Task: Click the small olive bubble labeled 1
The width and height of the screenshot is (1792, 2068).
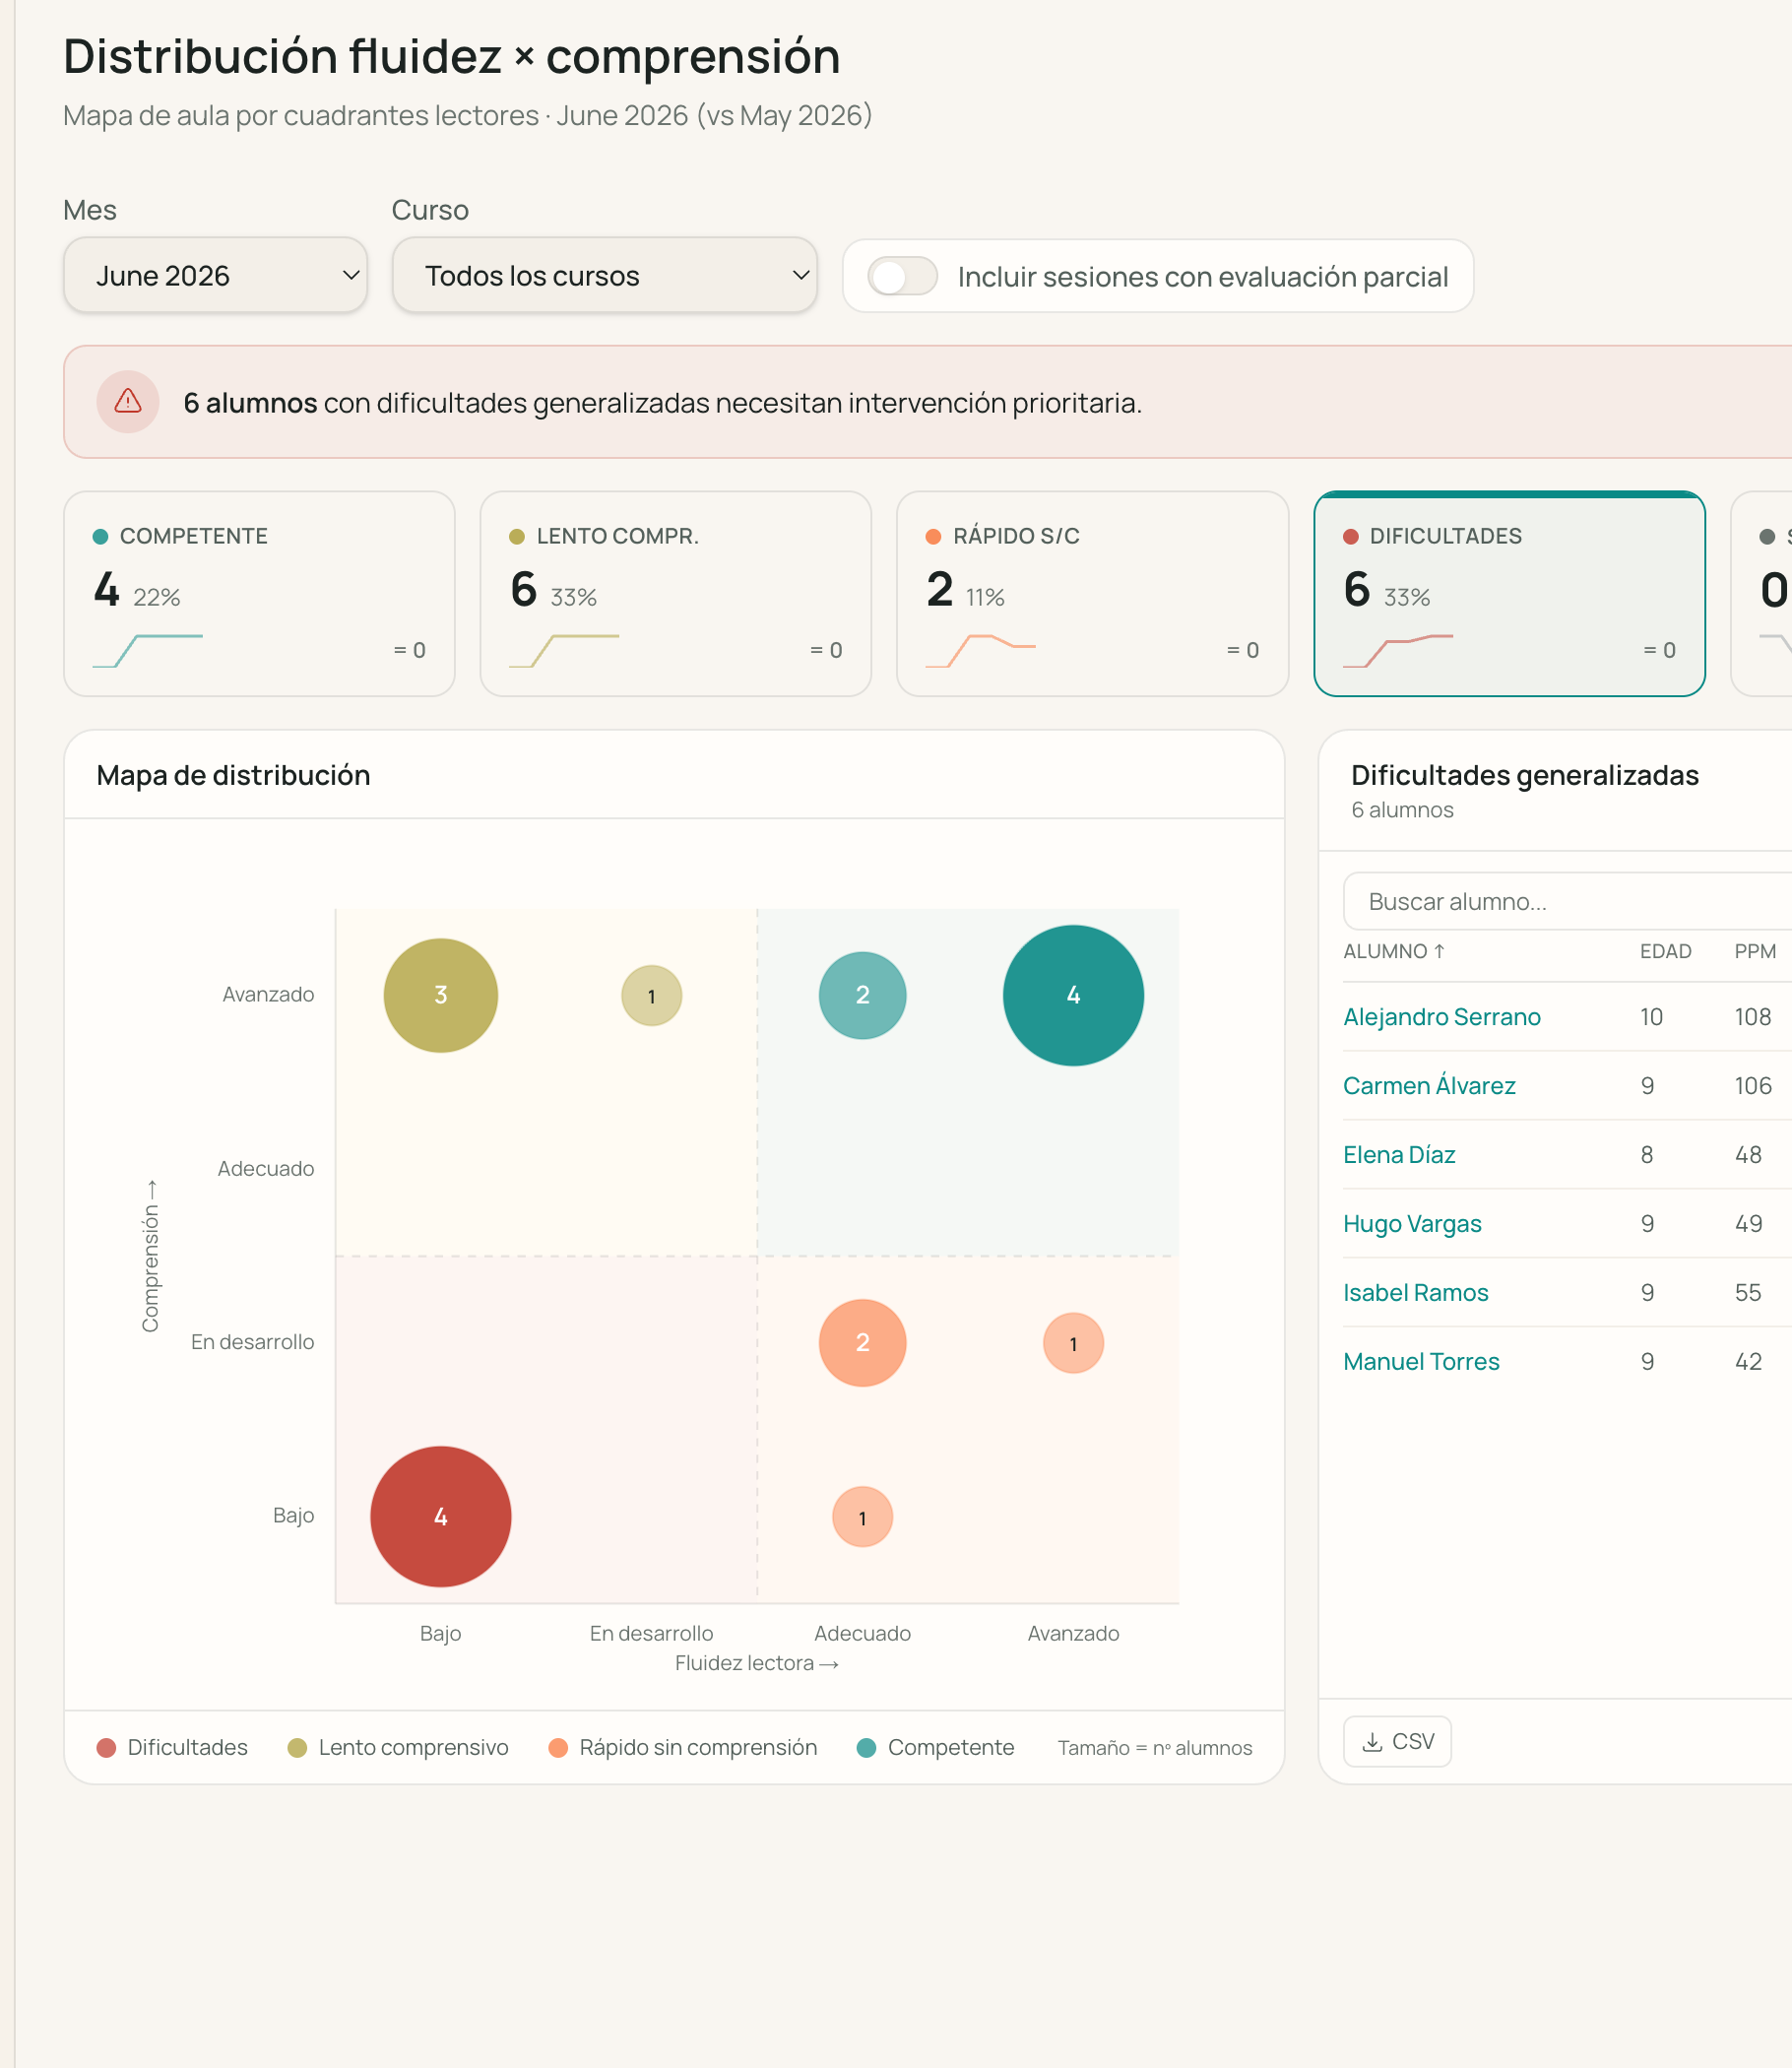Action: 652,996
